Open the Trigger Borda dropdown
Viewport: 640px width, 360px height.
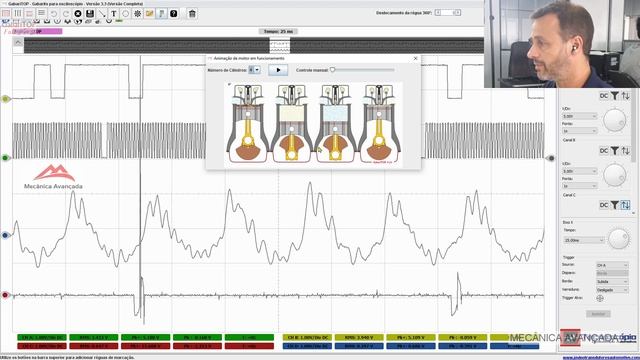tap(612, 282)
